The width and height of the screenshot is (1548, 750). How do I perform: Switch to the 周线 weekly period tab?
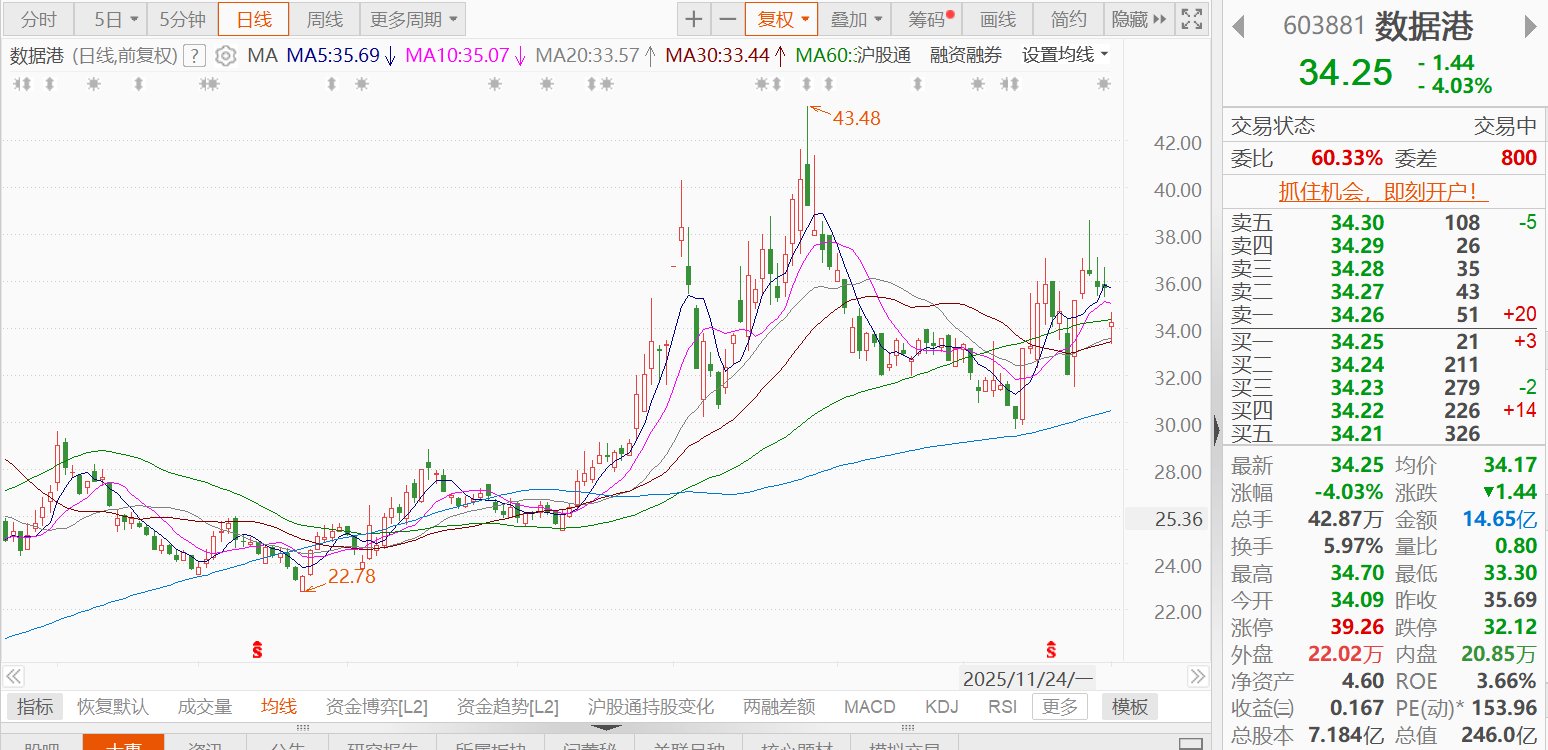(x=324, y=19)
